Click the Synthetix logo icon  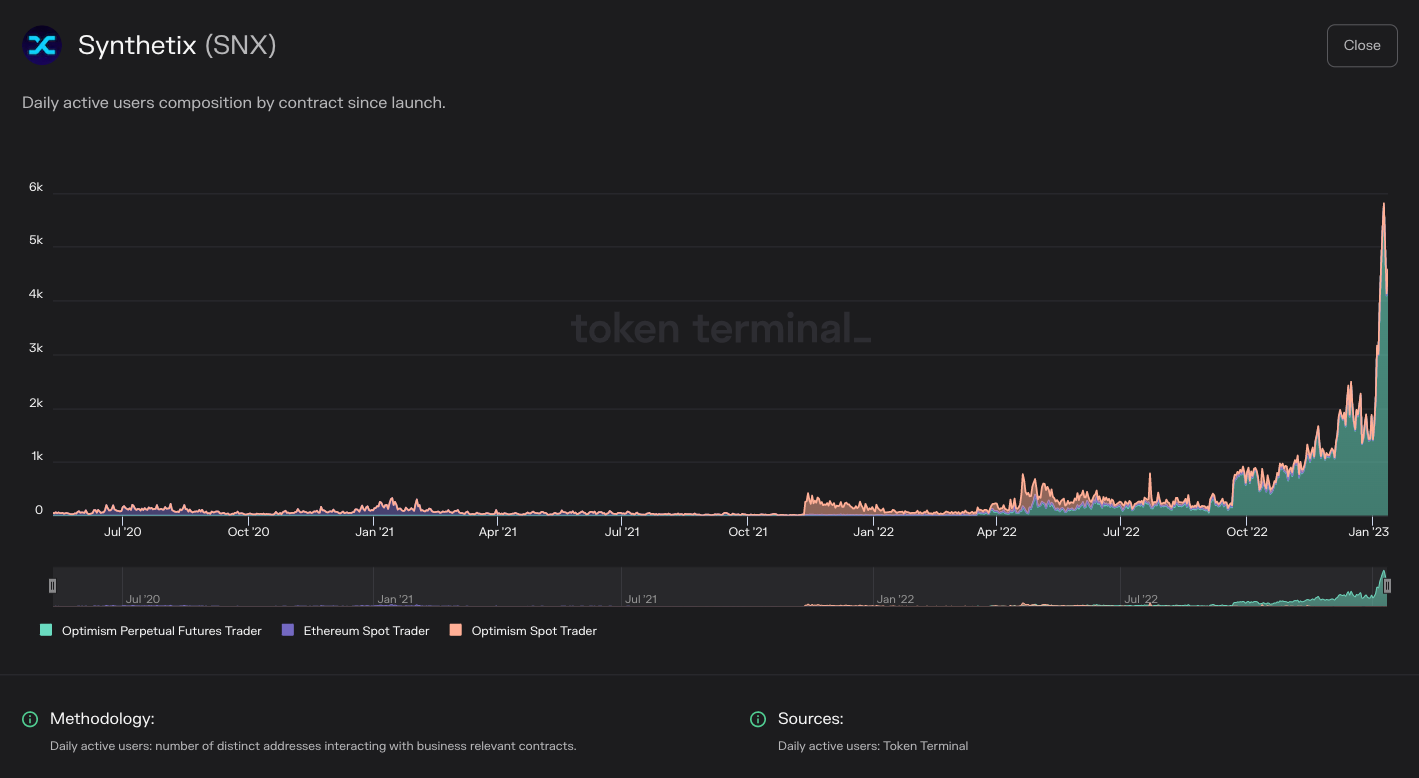pos(42,45)
